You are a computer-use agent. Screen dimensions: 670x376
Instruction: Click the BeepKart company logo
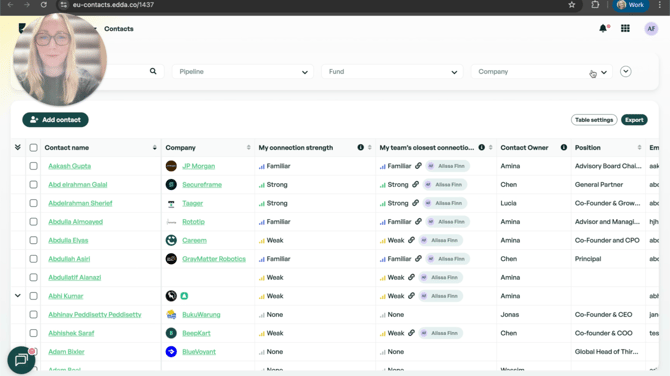click(x=171, y=333)
